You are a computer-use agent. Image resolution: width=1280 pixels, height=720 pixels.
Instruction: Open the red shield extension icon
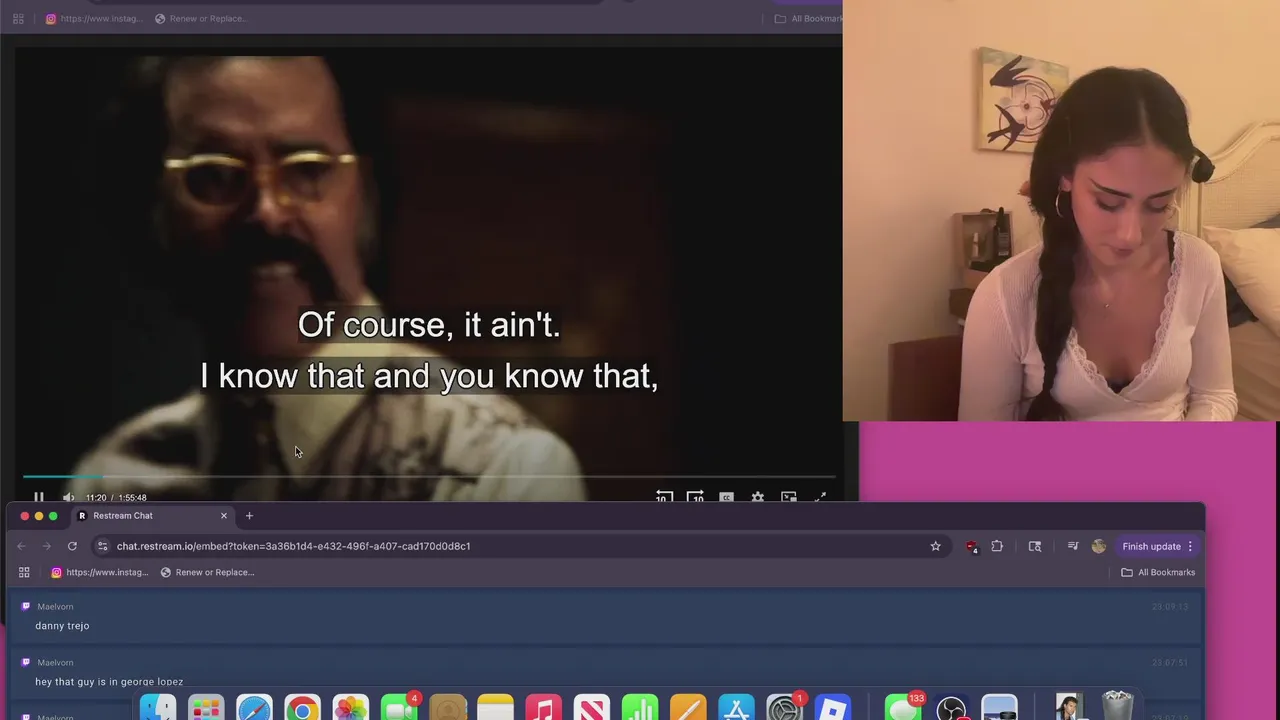(x=971, y=546)
